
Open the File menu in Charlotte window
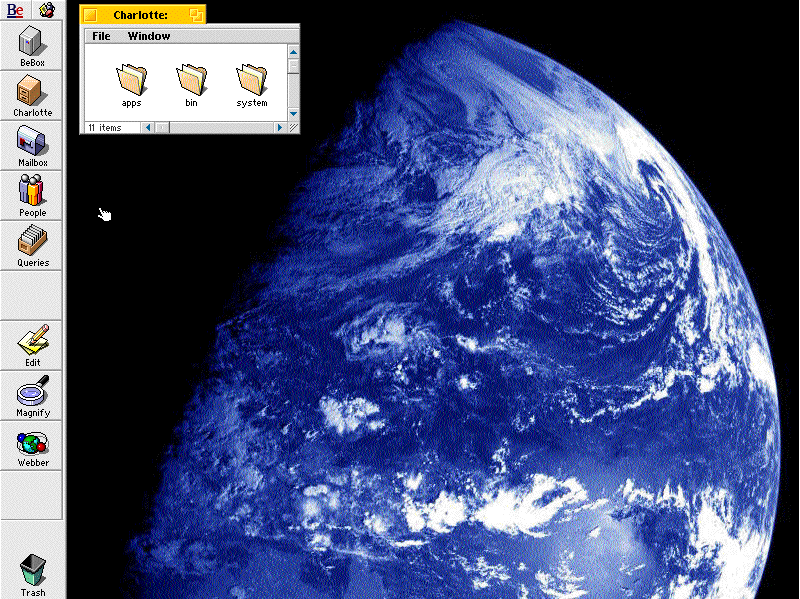coord(101,36)
